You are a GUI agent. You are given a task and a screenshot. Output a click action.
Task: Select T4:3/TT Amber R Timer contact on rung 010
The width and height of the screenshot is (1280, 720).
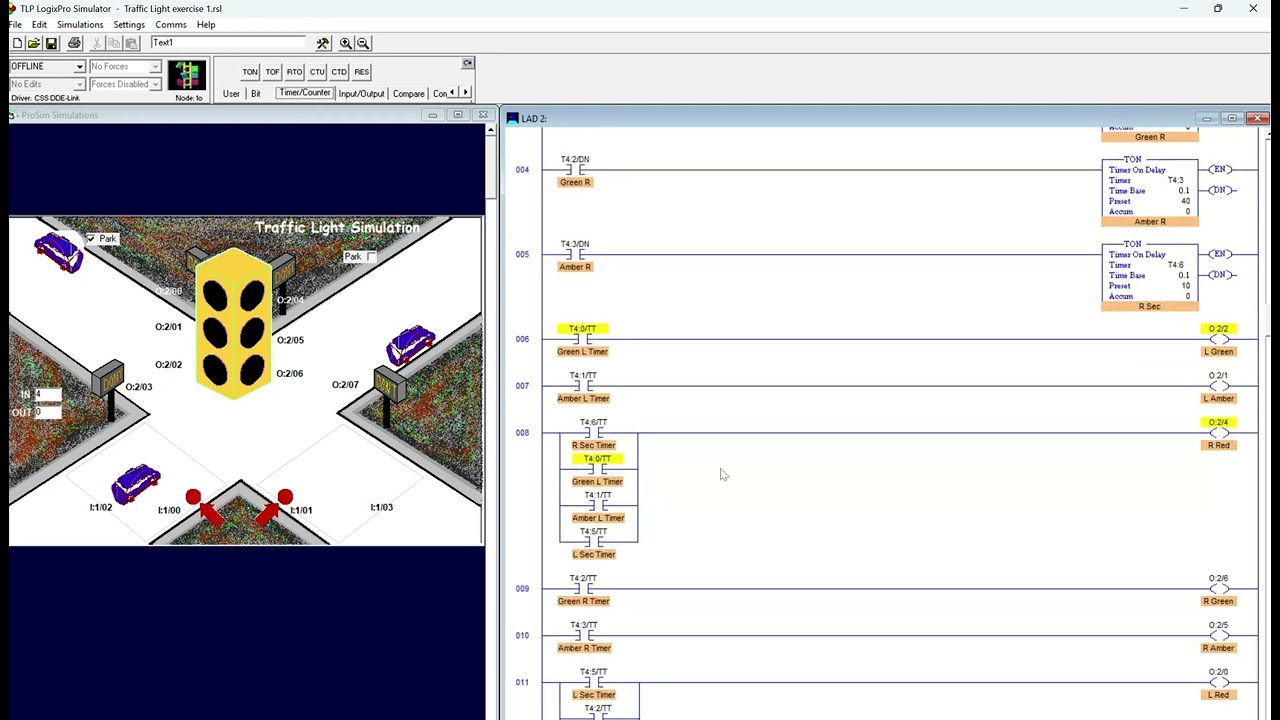pos(584,636)
